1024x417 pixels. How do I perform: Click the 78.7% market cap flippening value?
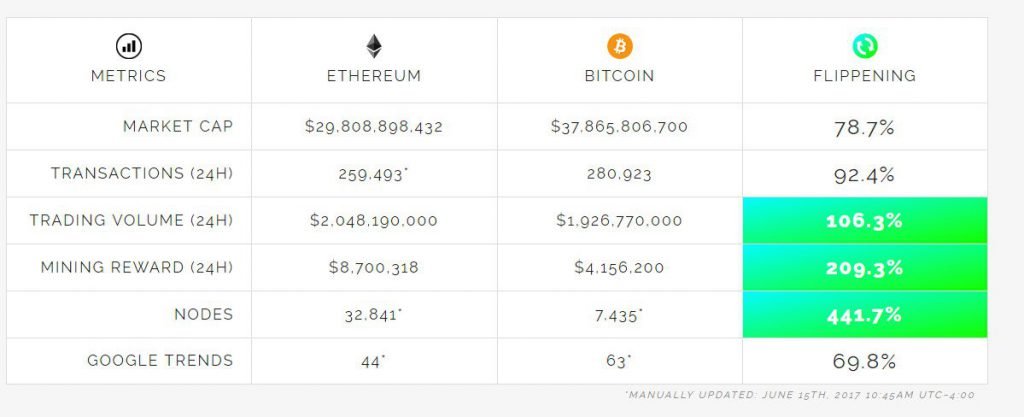click(864, 128)
